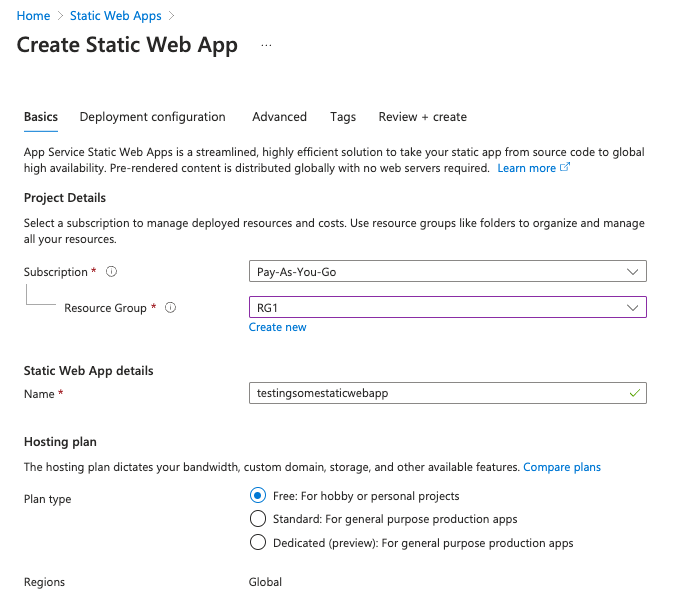The height and width of the screenshot is (608, 685).
Task: Open the Compare plans link
Action: coord(562,467)
